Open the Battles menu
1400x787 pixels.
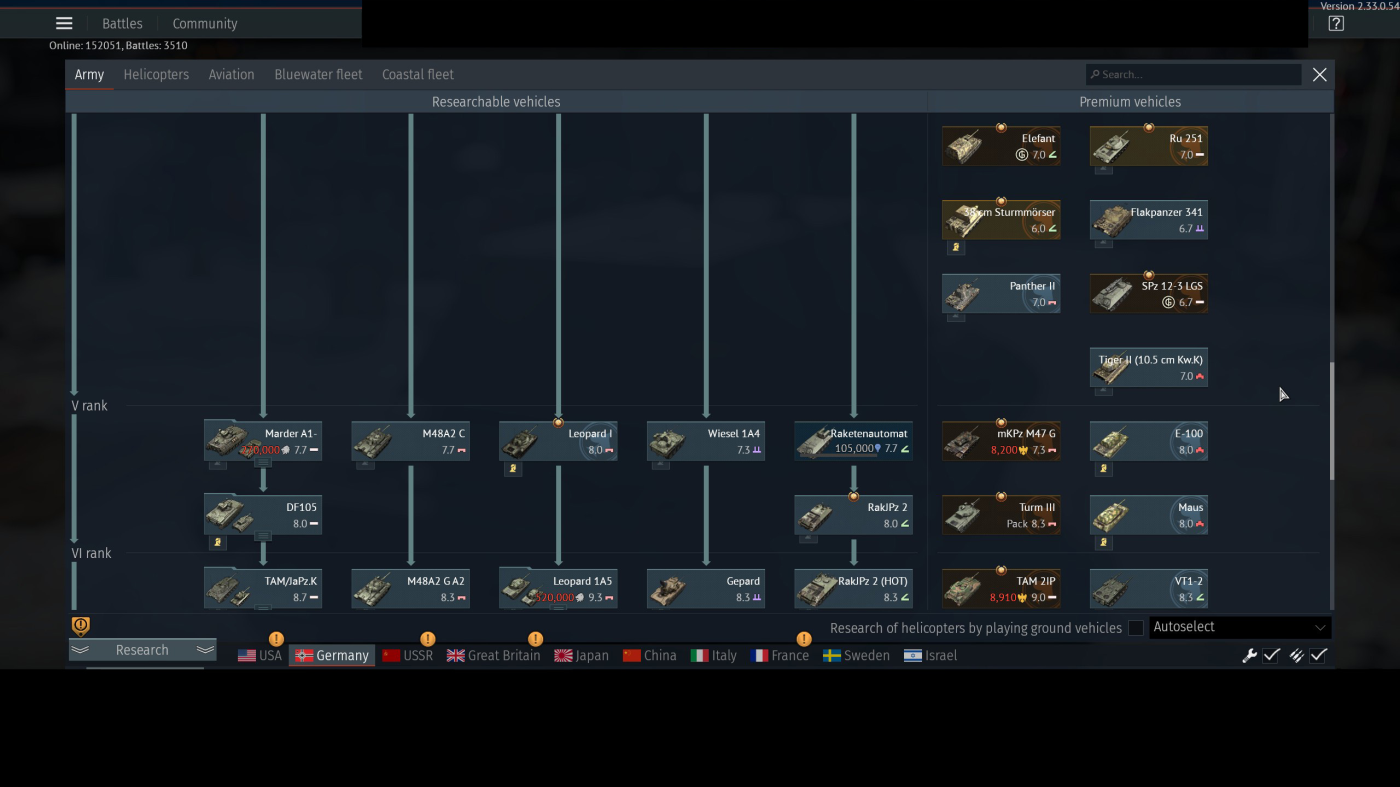(x=122, y=23)
